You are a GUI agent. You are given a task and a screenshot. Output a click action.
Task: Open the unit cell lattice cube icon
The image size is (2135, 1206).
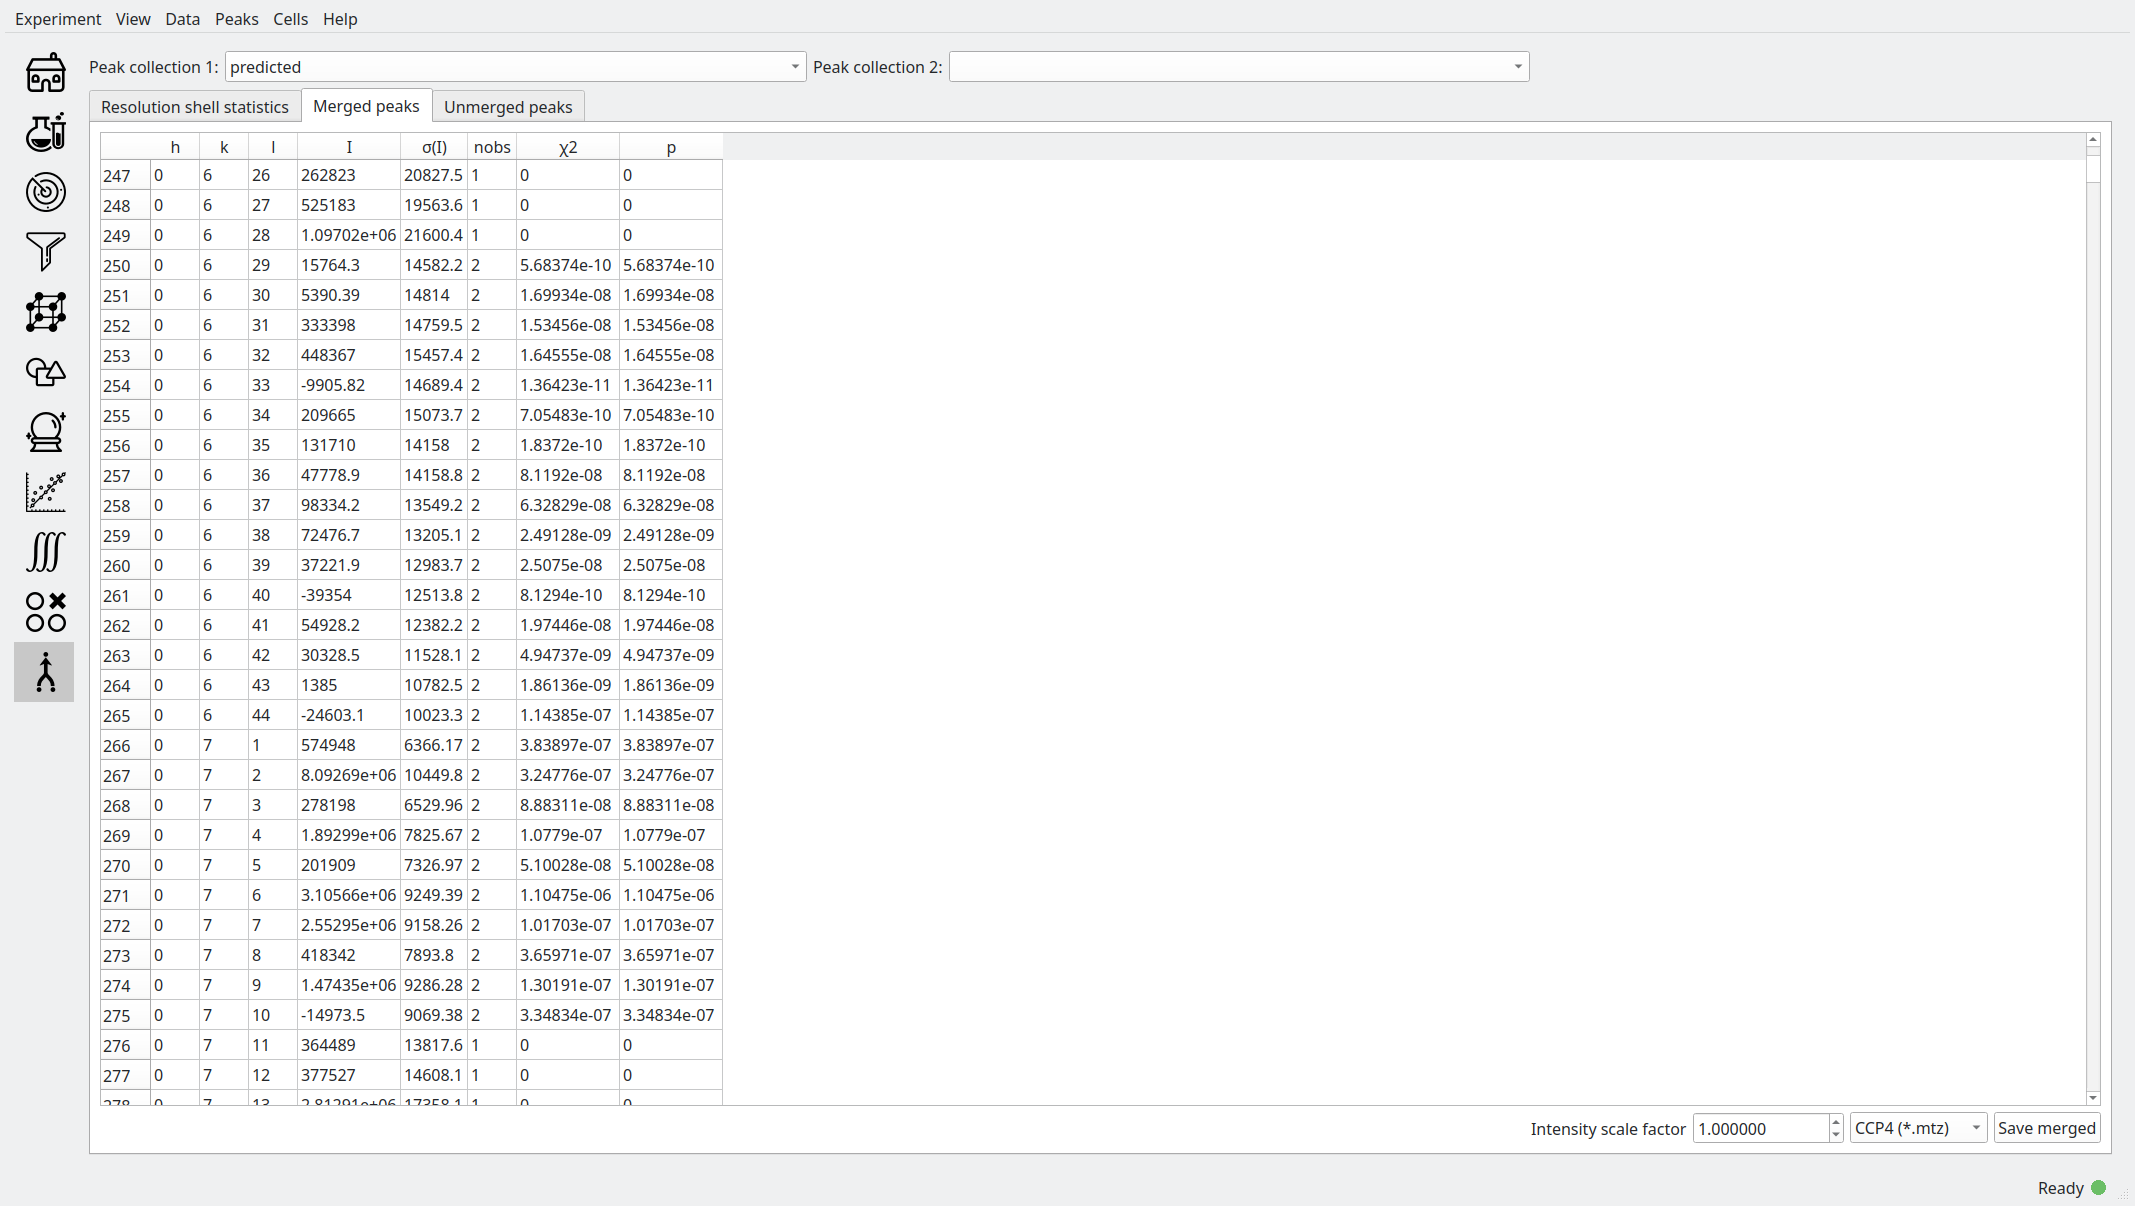pos(45,312)
